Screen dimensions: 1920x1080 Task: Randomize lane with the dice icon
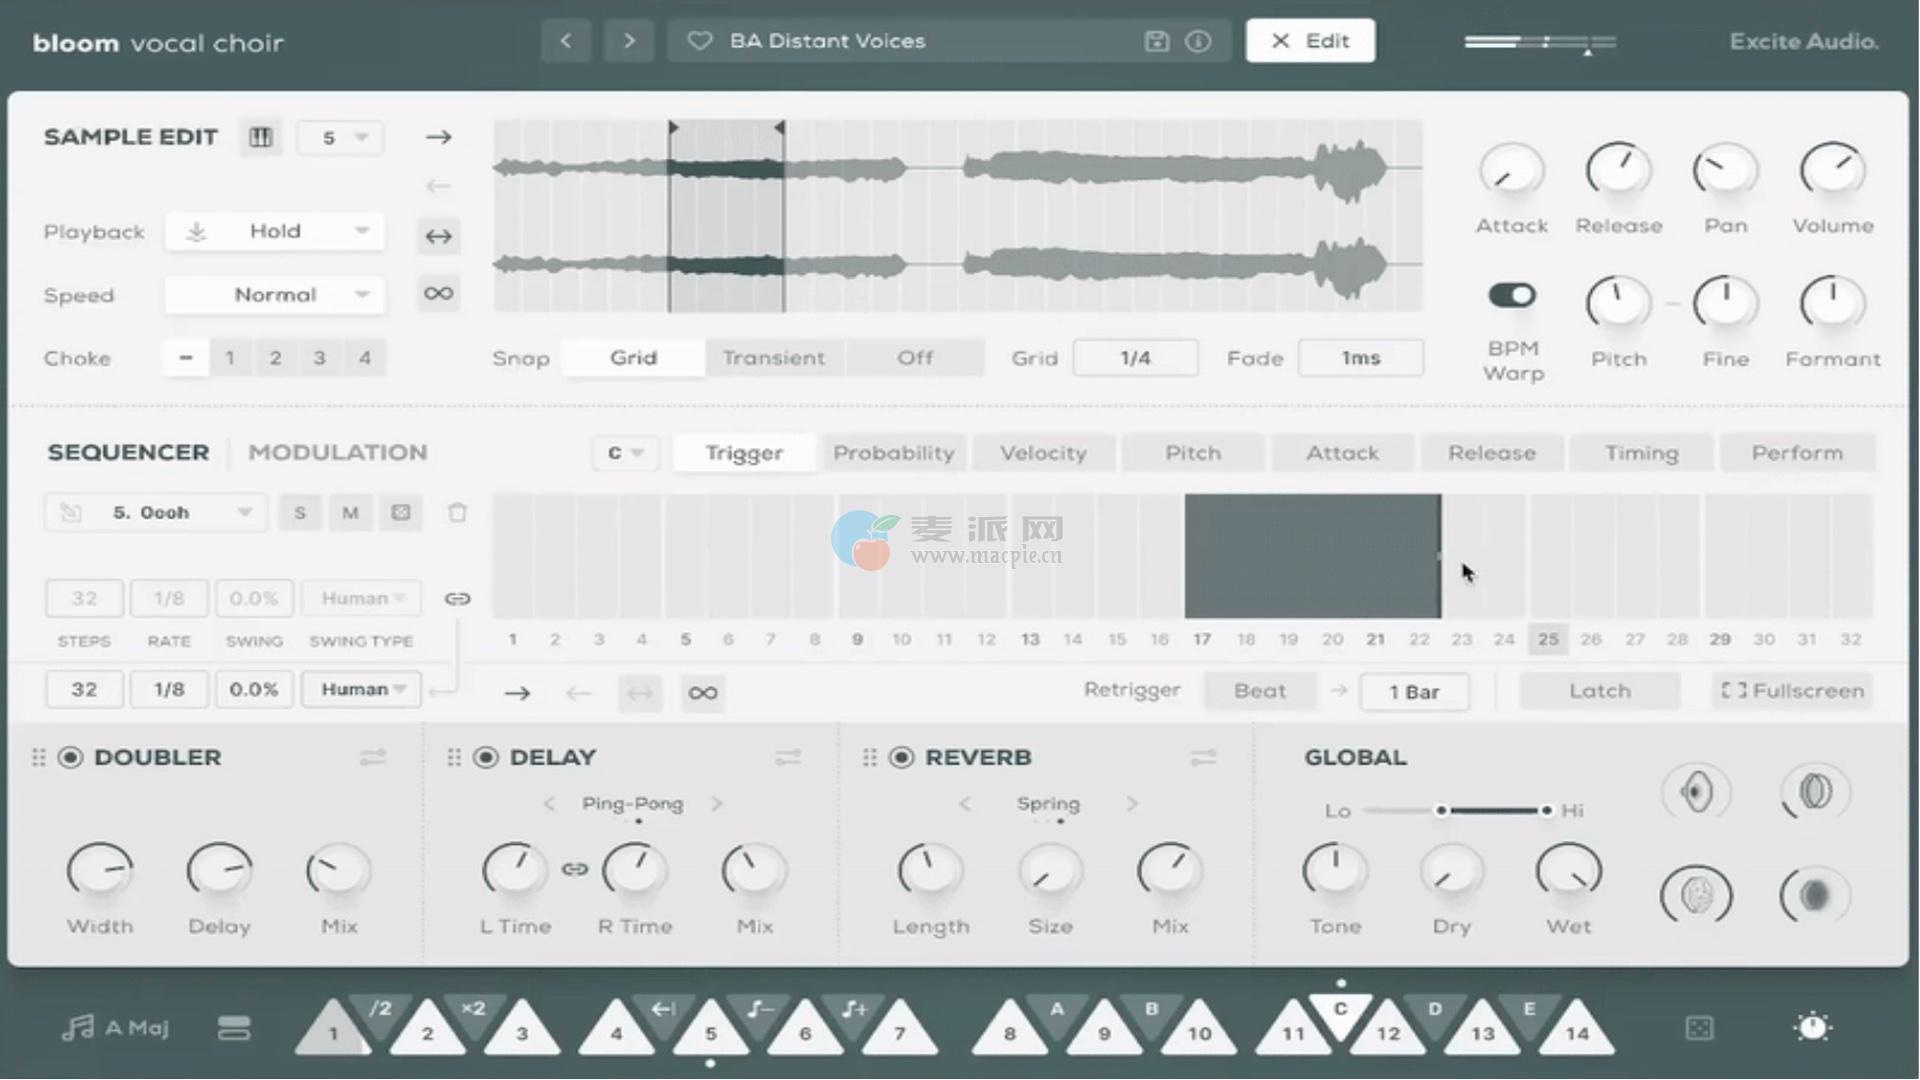(x=401, y=513)
